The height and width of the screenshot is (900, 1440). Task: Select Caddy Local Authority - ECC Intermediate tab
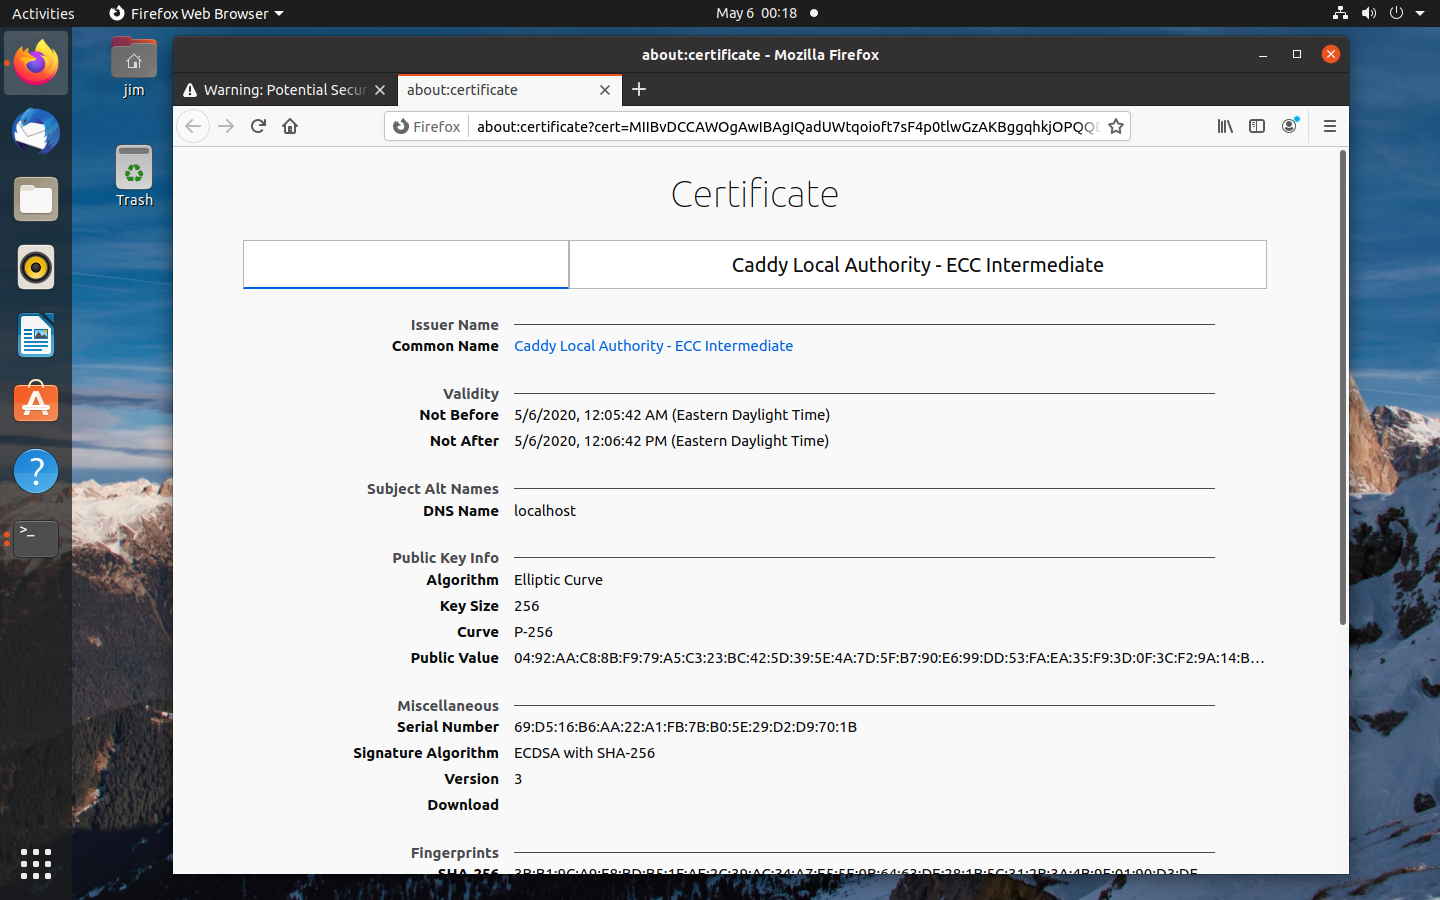click(x=918, y=265)
